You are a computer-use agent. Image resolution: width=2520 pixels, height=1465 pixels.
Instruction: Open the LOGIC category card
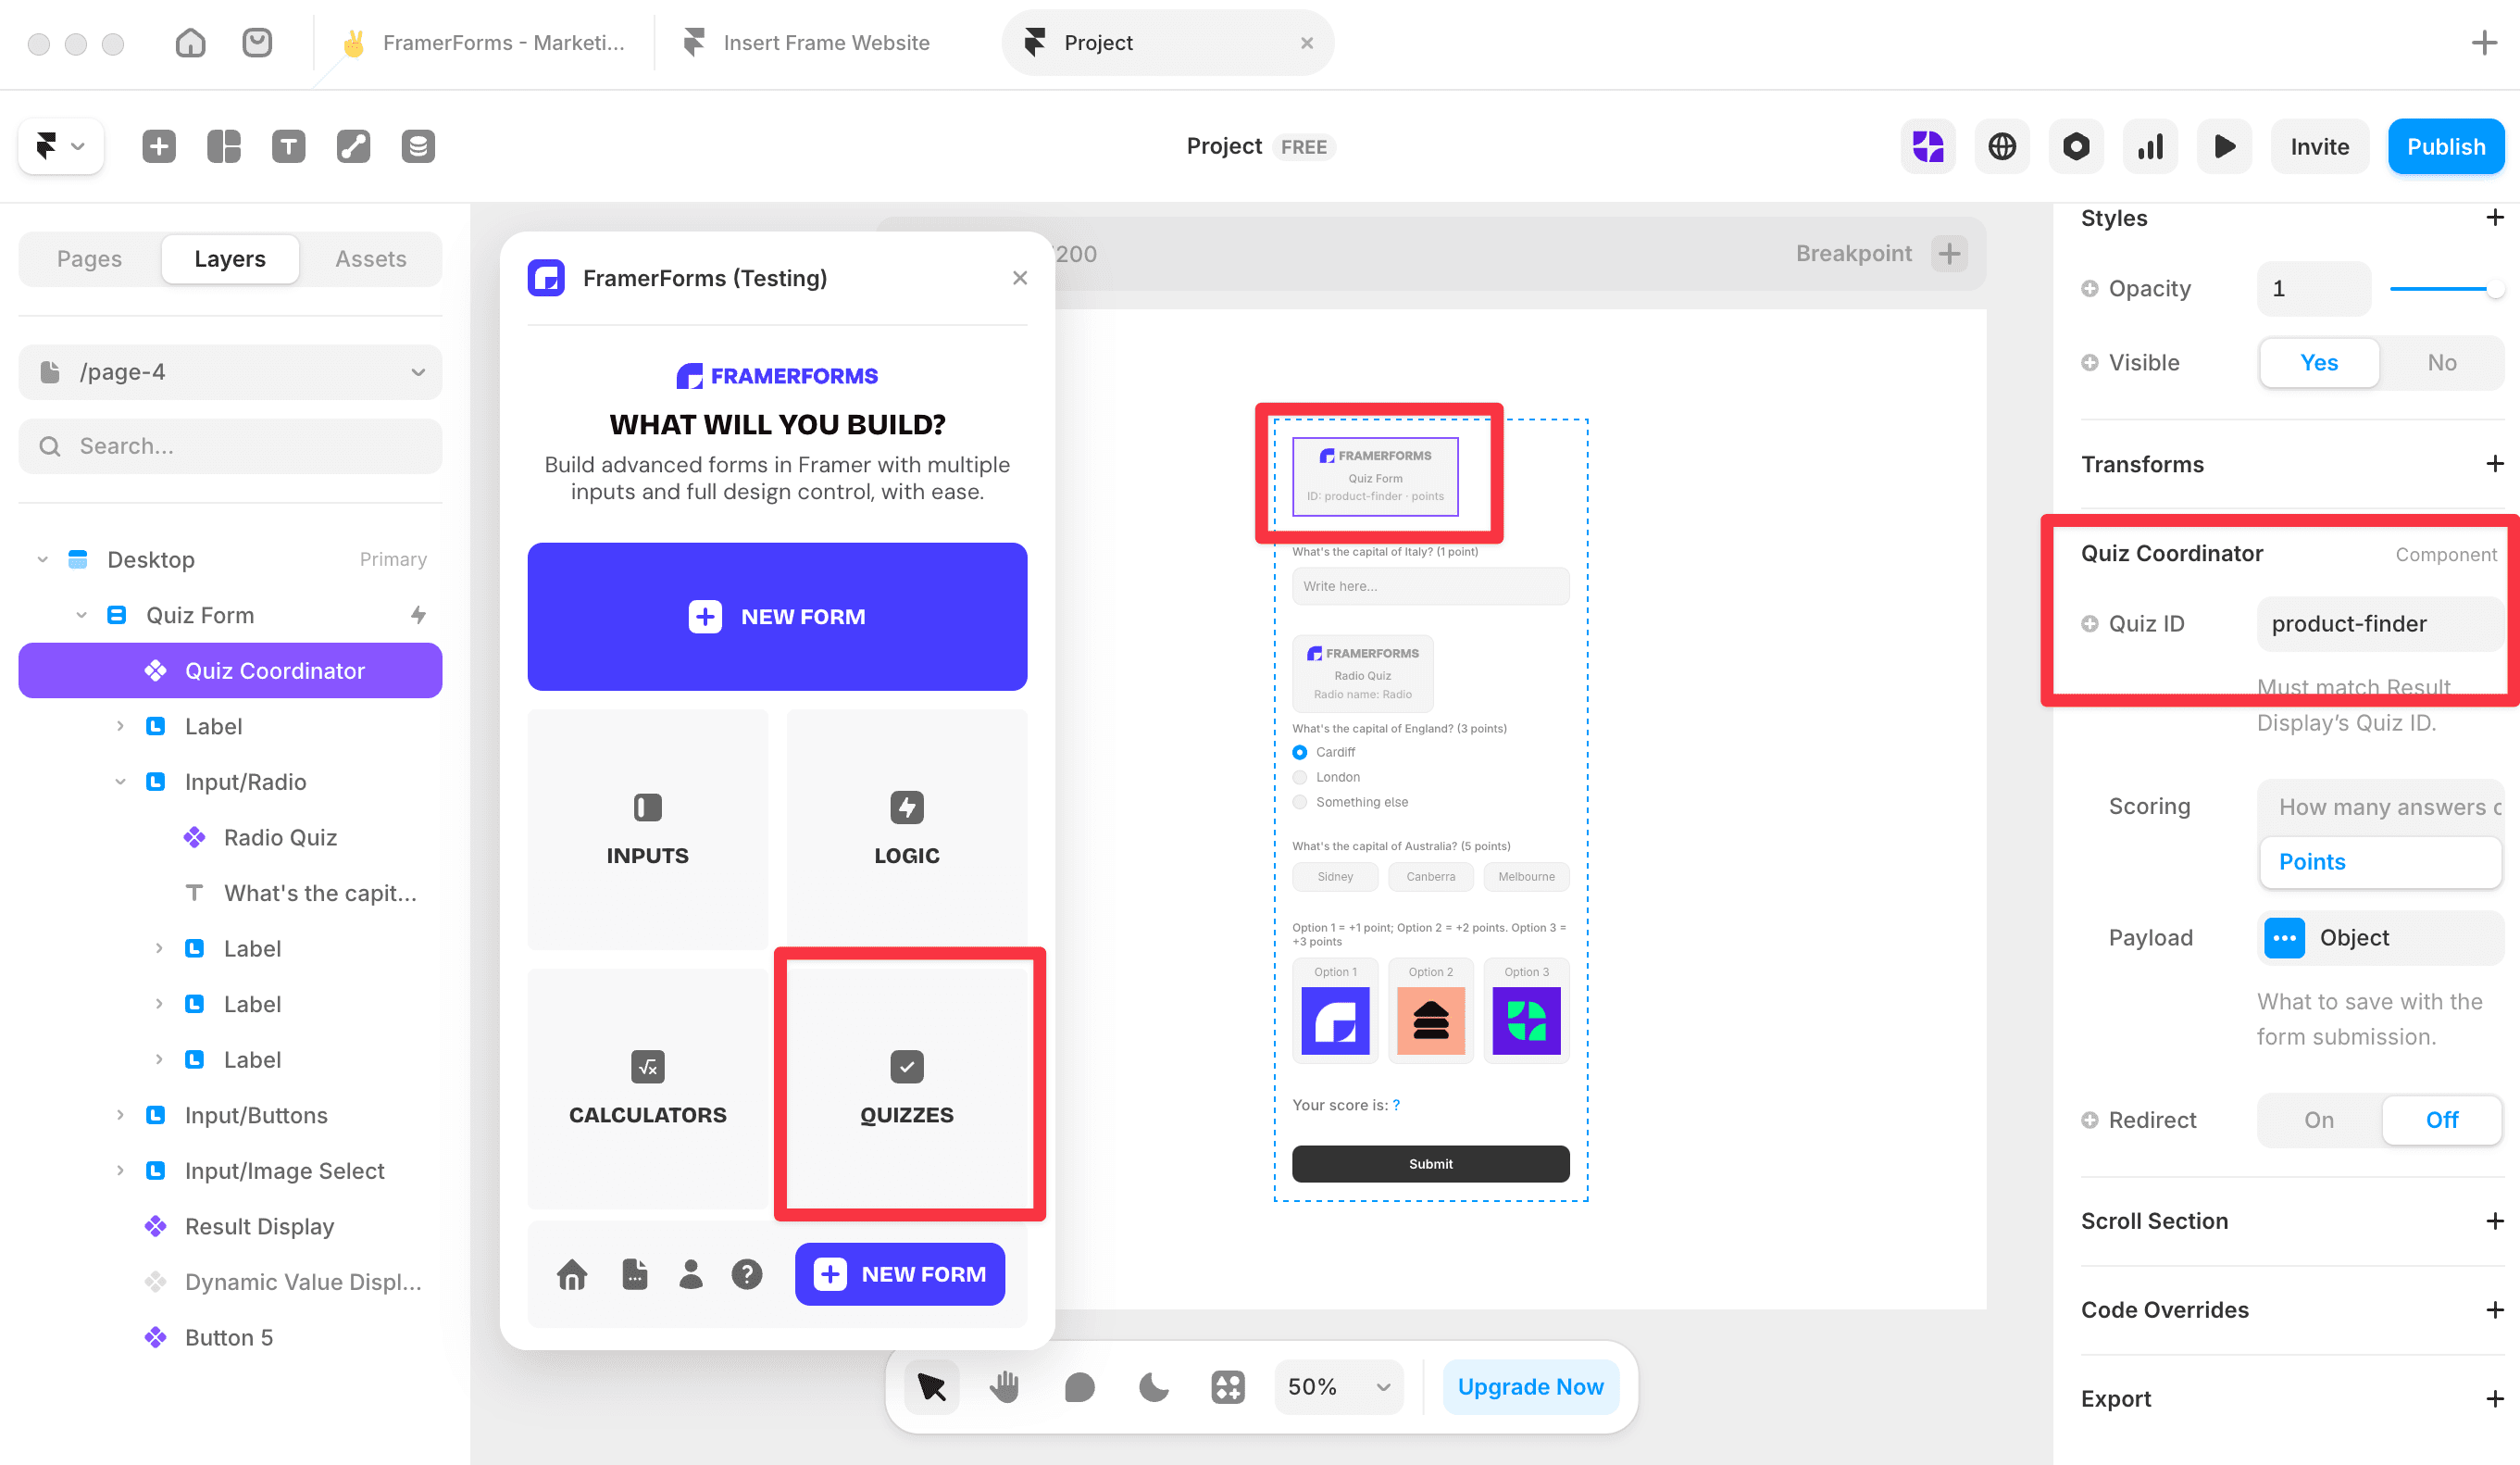coord(906,829)
